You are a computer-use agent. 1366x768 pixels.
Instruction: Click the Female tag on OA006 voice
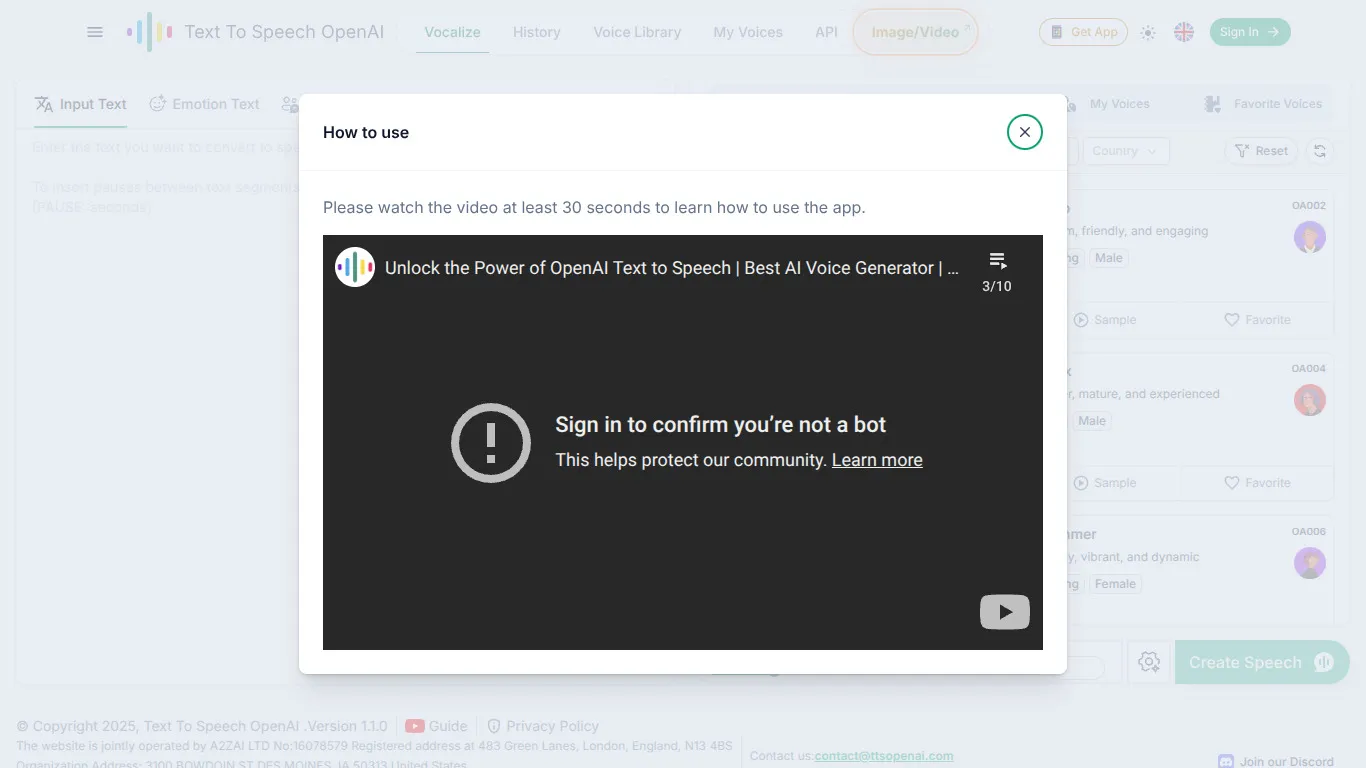[x=1115, y=584]
